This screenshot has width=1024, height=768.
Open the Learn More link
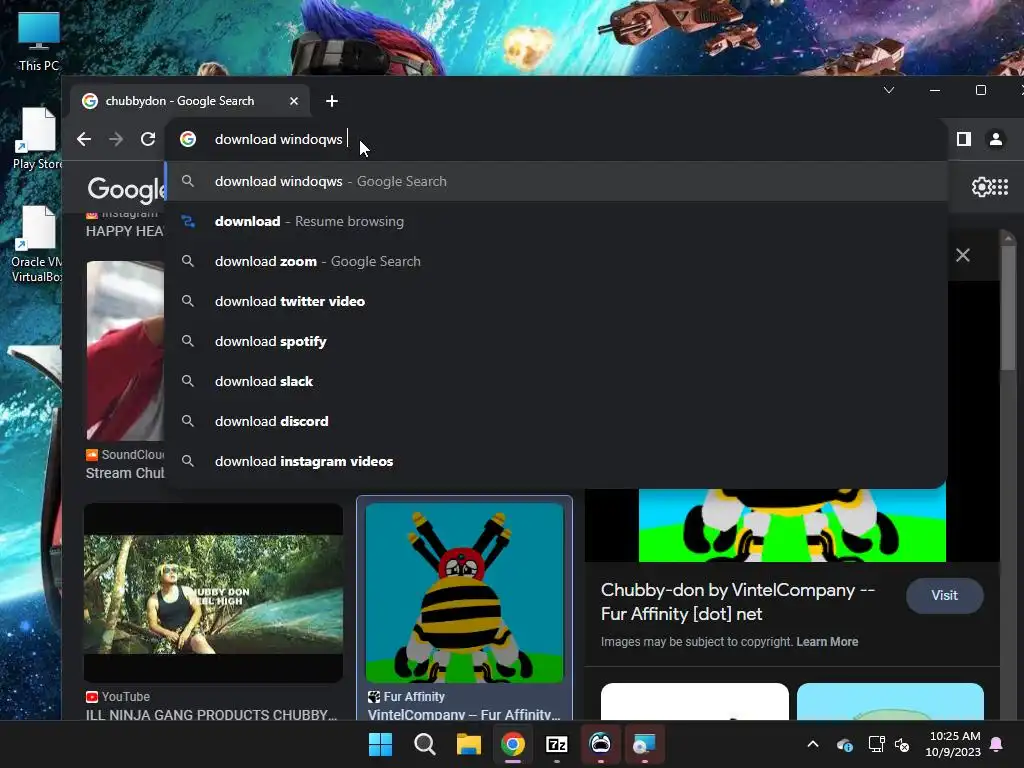[x=827, y=642]
